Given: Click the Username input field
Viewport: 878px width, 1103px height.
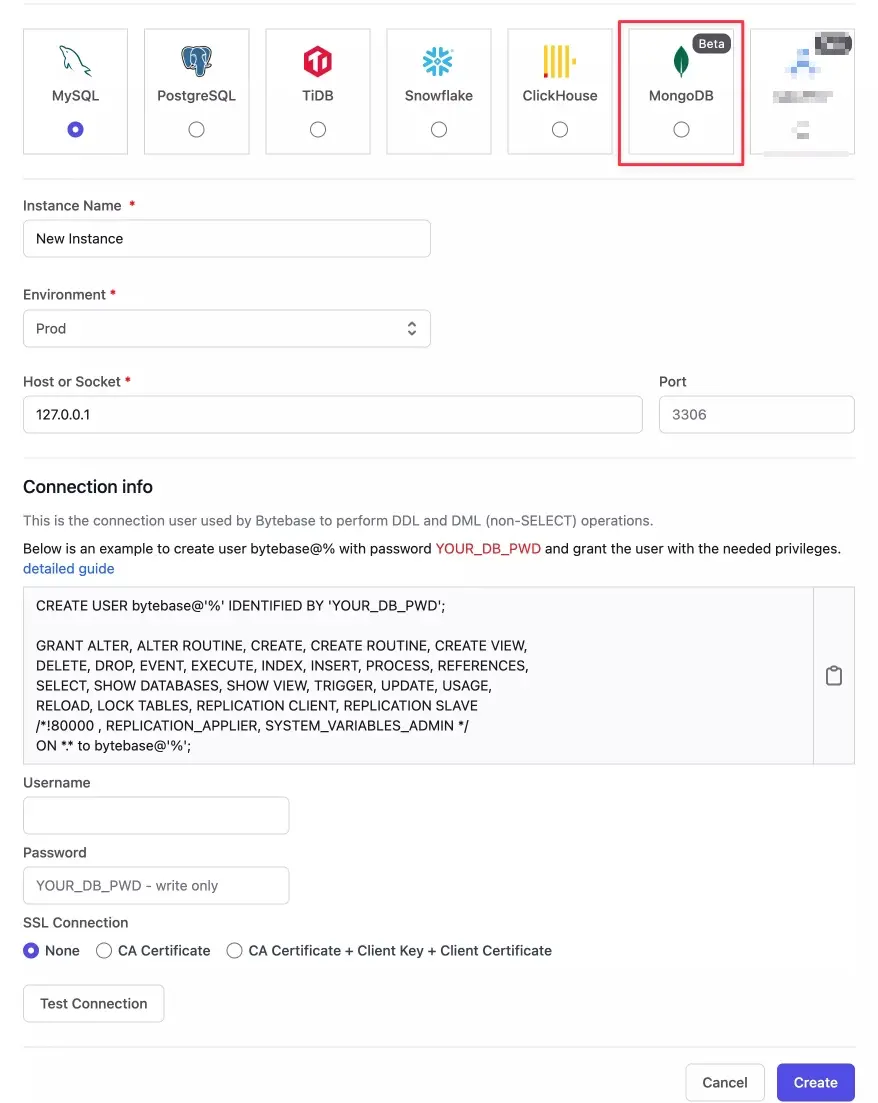Looking at the screenshot, I should 155,815.
